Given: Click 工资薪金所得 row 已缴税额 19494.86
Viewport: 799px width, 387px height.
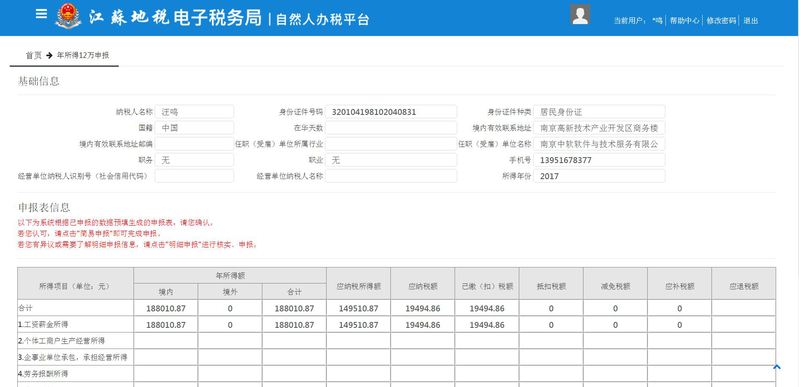Looking at the screenshot, I should tap(487, 325).
